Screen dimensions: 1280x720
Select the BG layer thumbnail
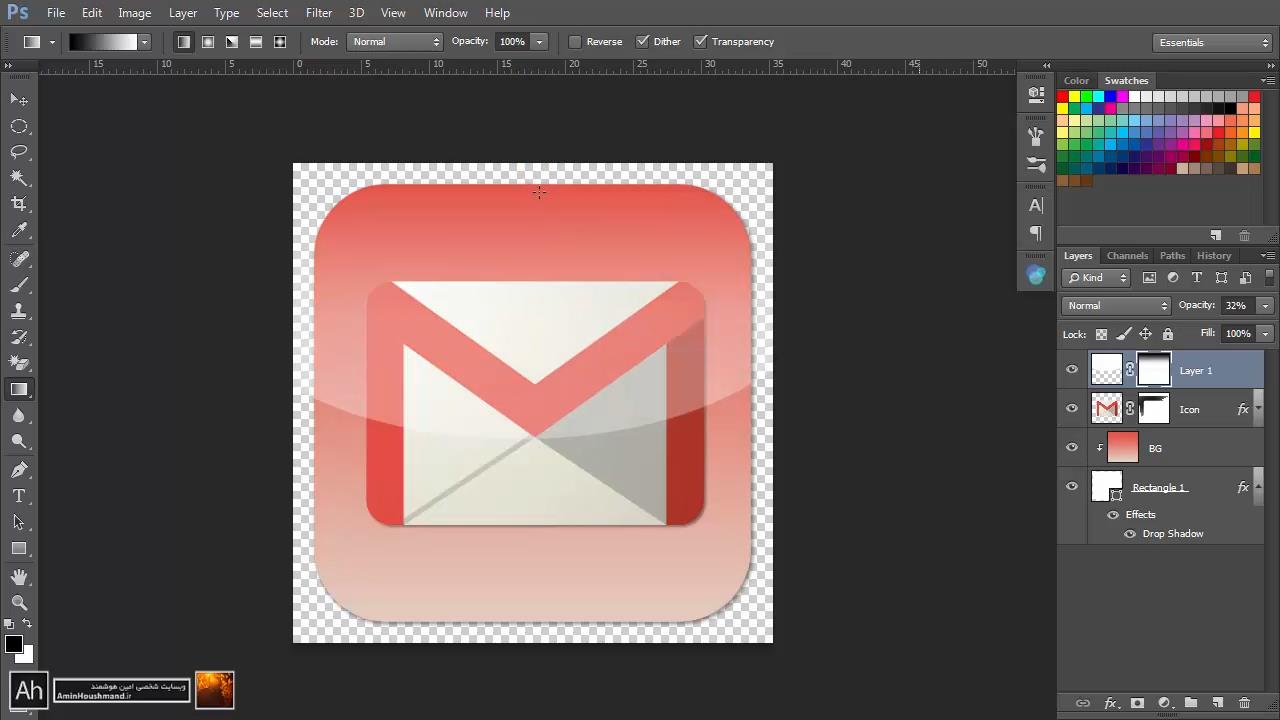tap(1122, 448)
